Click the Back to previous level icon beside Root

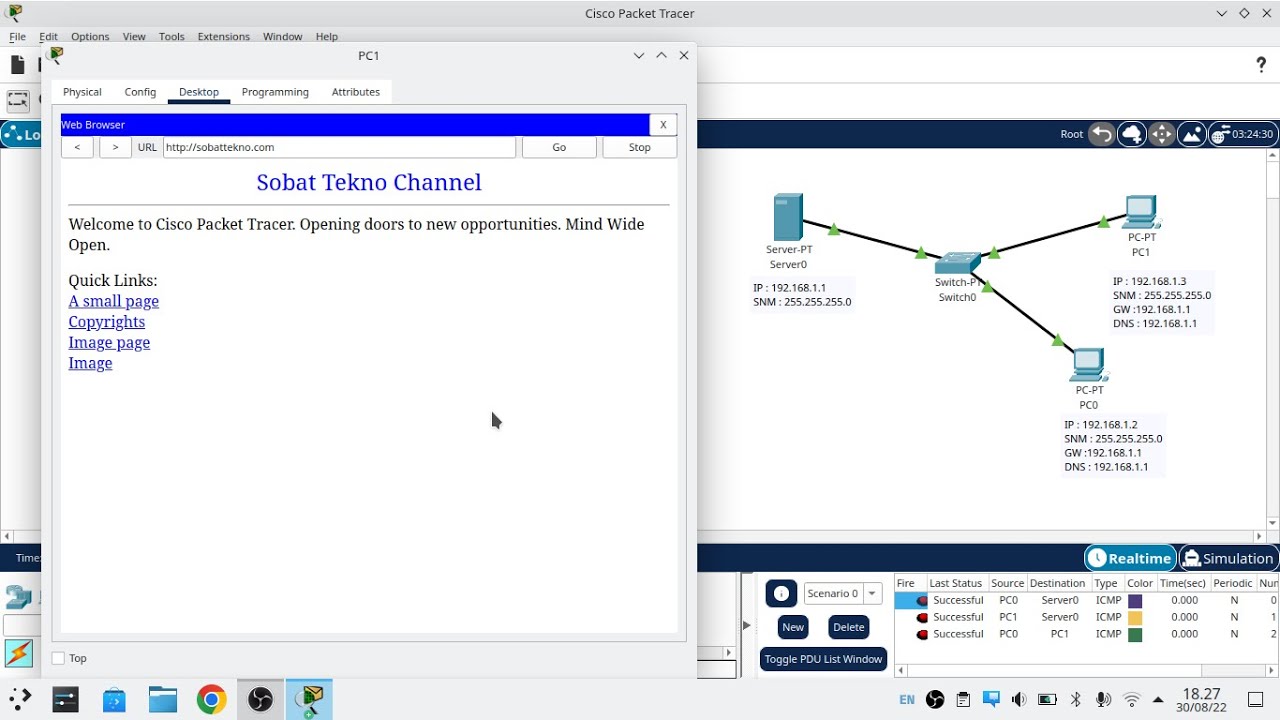1101,134
